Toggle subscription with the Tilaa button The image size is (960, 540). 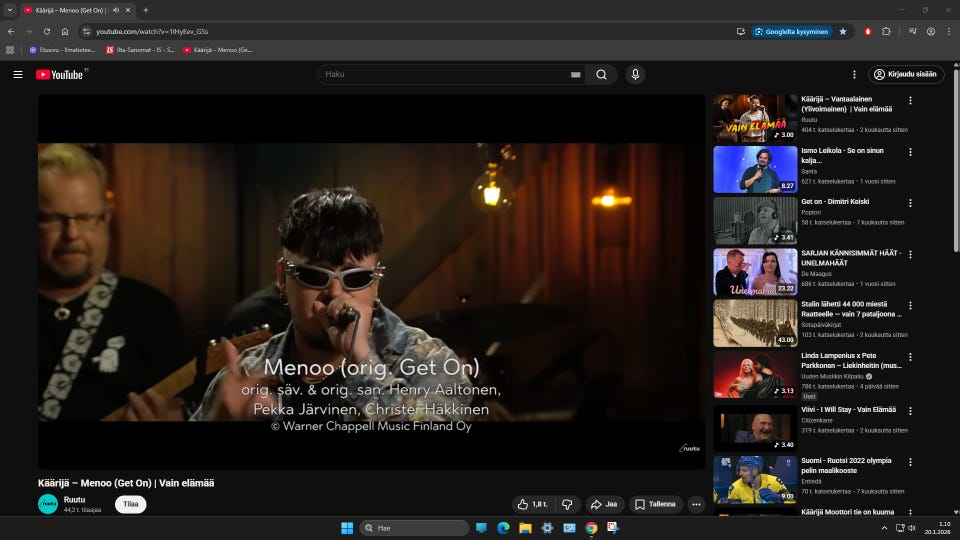tap(130, 504)
